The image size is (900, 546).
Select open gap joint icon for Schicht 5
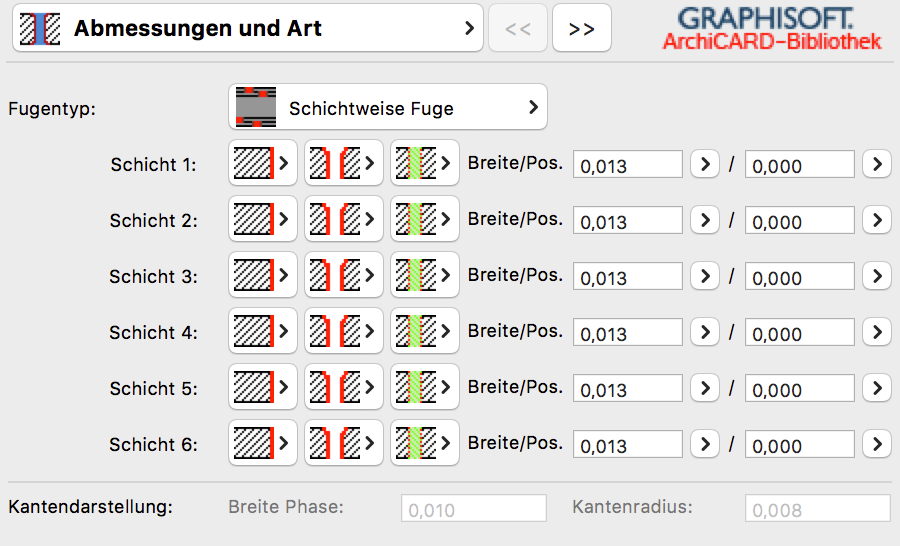pos(343,387)
